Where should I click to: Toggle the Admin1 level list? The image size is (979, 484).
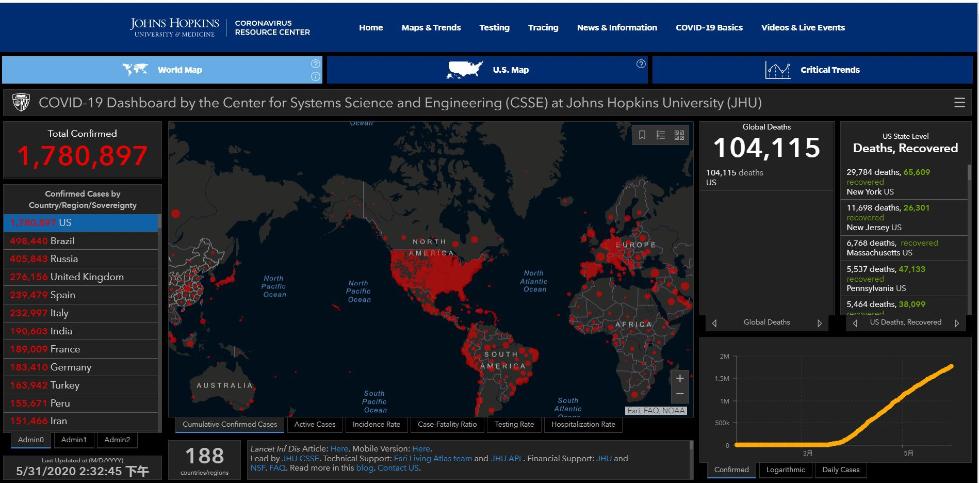click(74, 440)
